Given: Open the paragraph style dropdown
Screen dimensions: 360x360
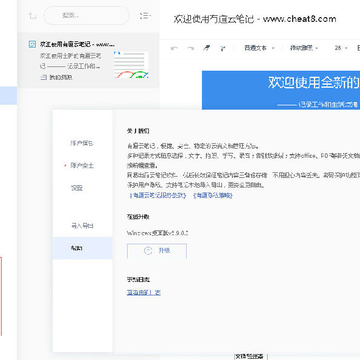Looking at the screenshot, I should click(x=259, y=48).
